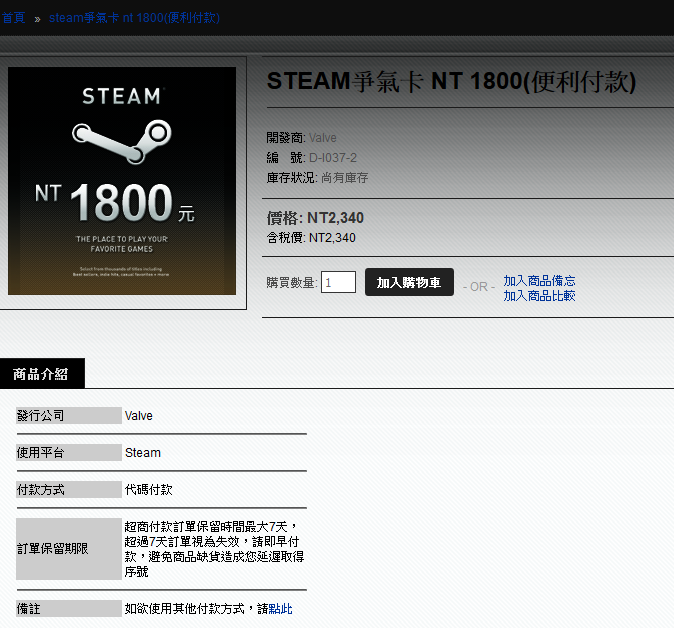Click the 發行公司 row label

(69, 416)
